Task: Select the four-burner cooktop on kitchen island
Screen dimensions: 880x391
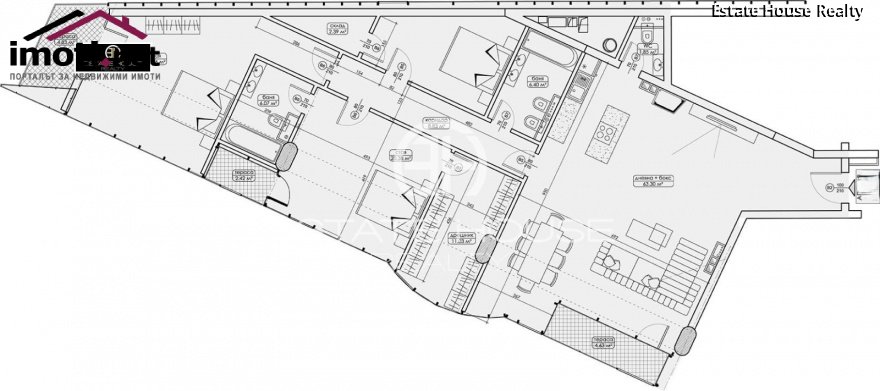Action: point(607,133)
